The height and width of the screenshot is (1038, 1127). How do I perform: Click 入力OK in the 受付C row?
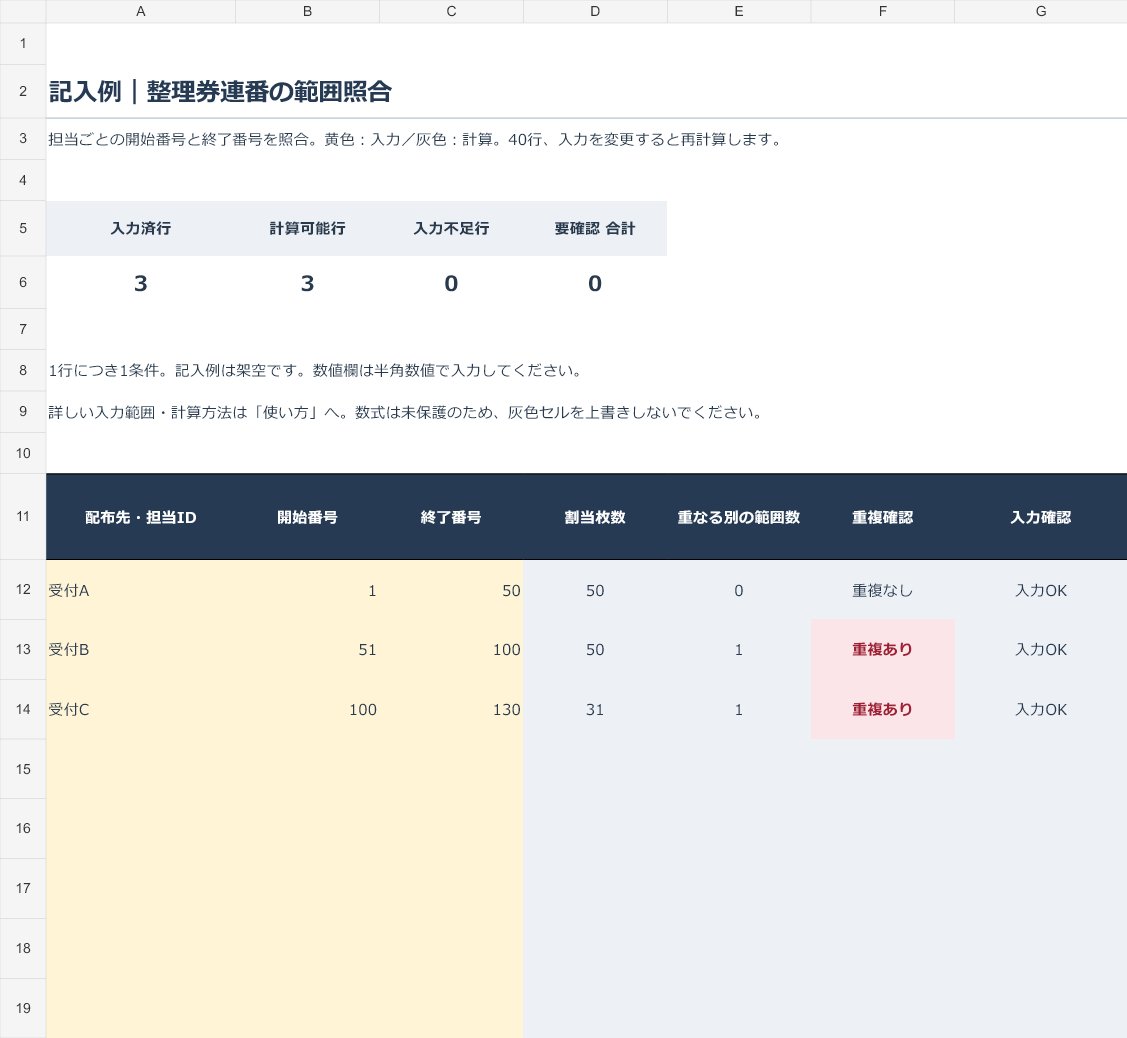1041,709
